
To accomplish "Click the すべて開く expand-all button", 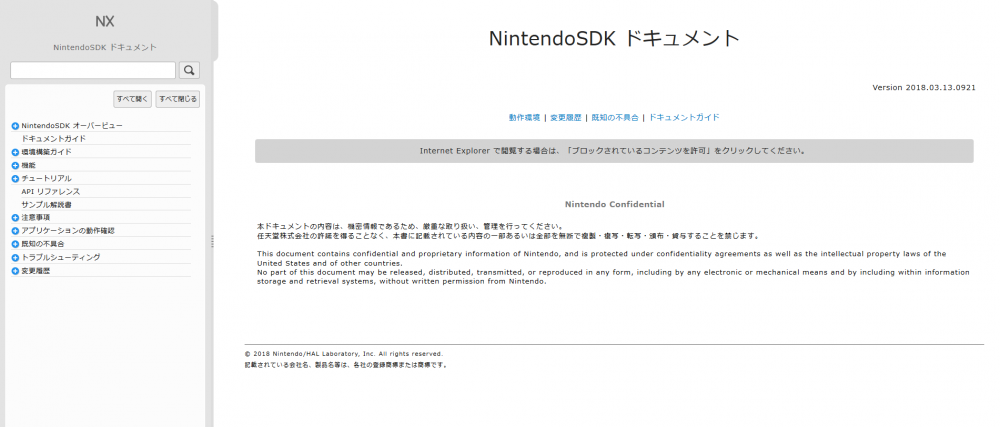I will (133, 99).
